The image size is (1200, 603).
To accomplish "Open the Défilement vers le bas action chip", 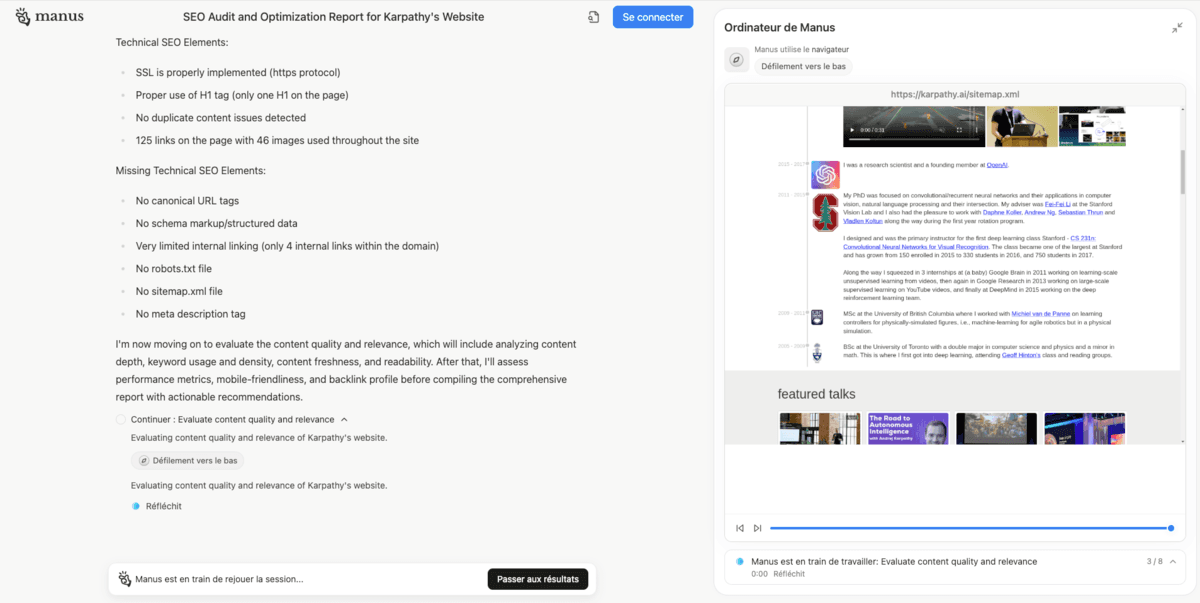I will [188, 461].
